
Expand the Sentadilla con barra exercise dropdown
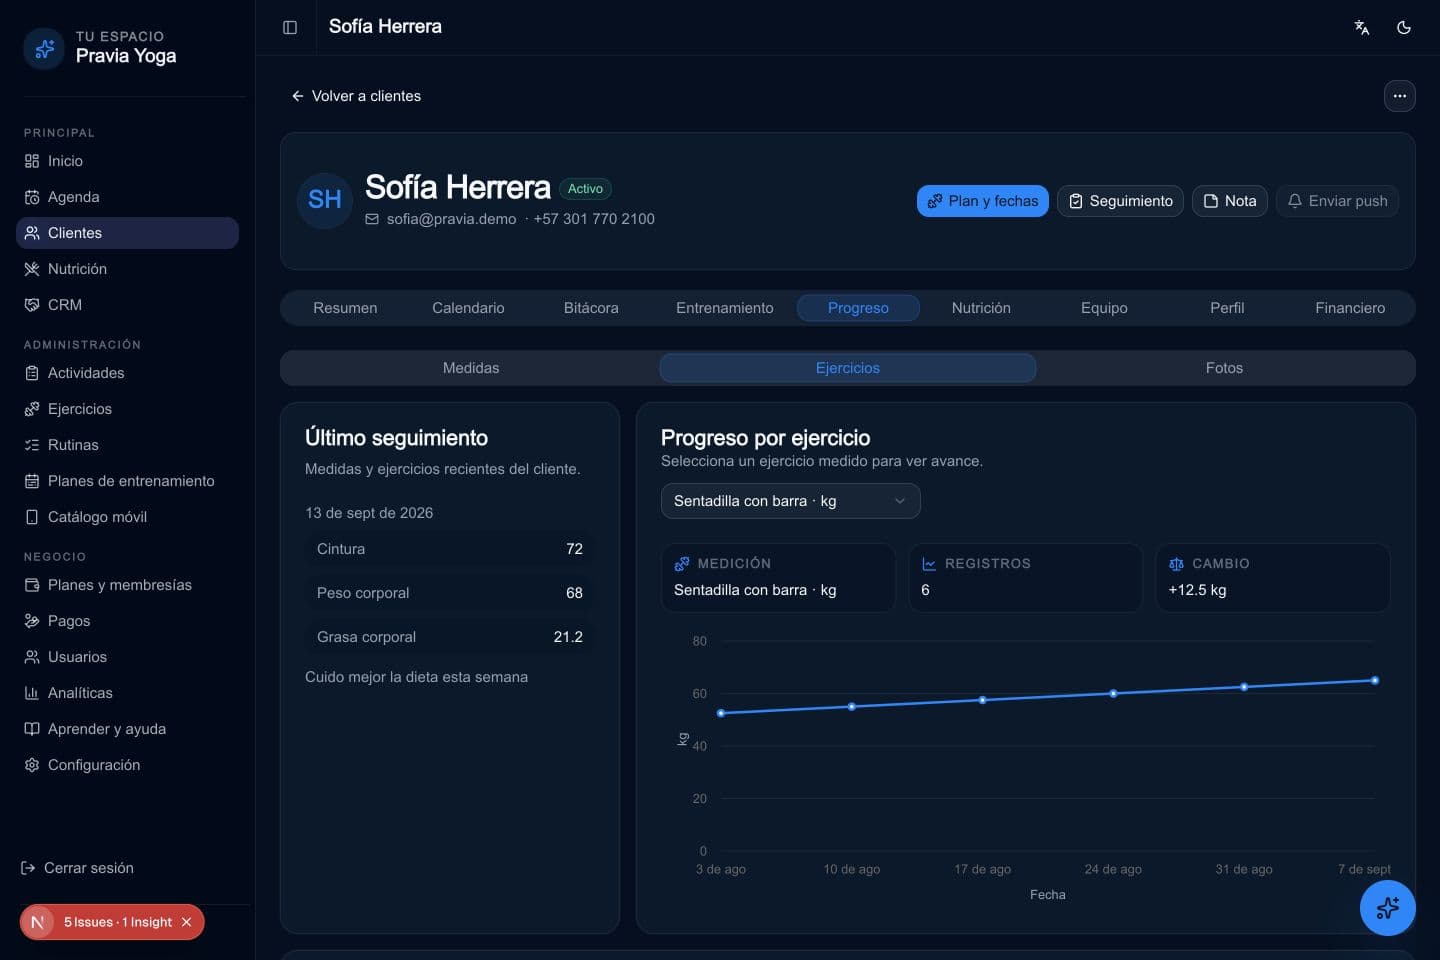click(790, 501)
